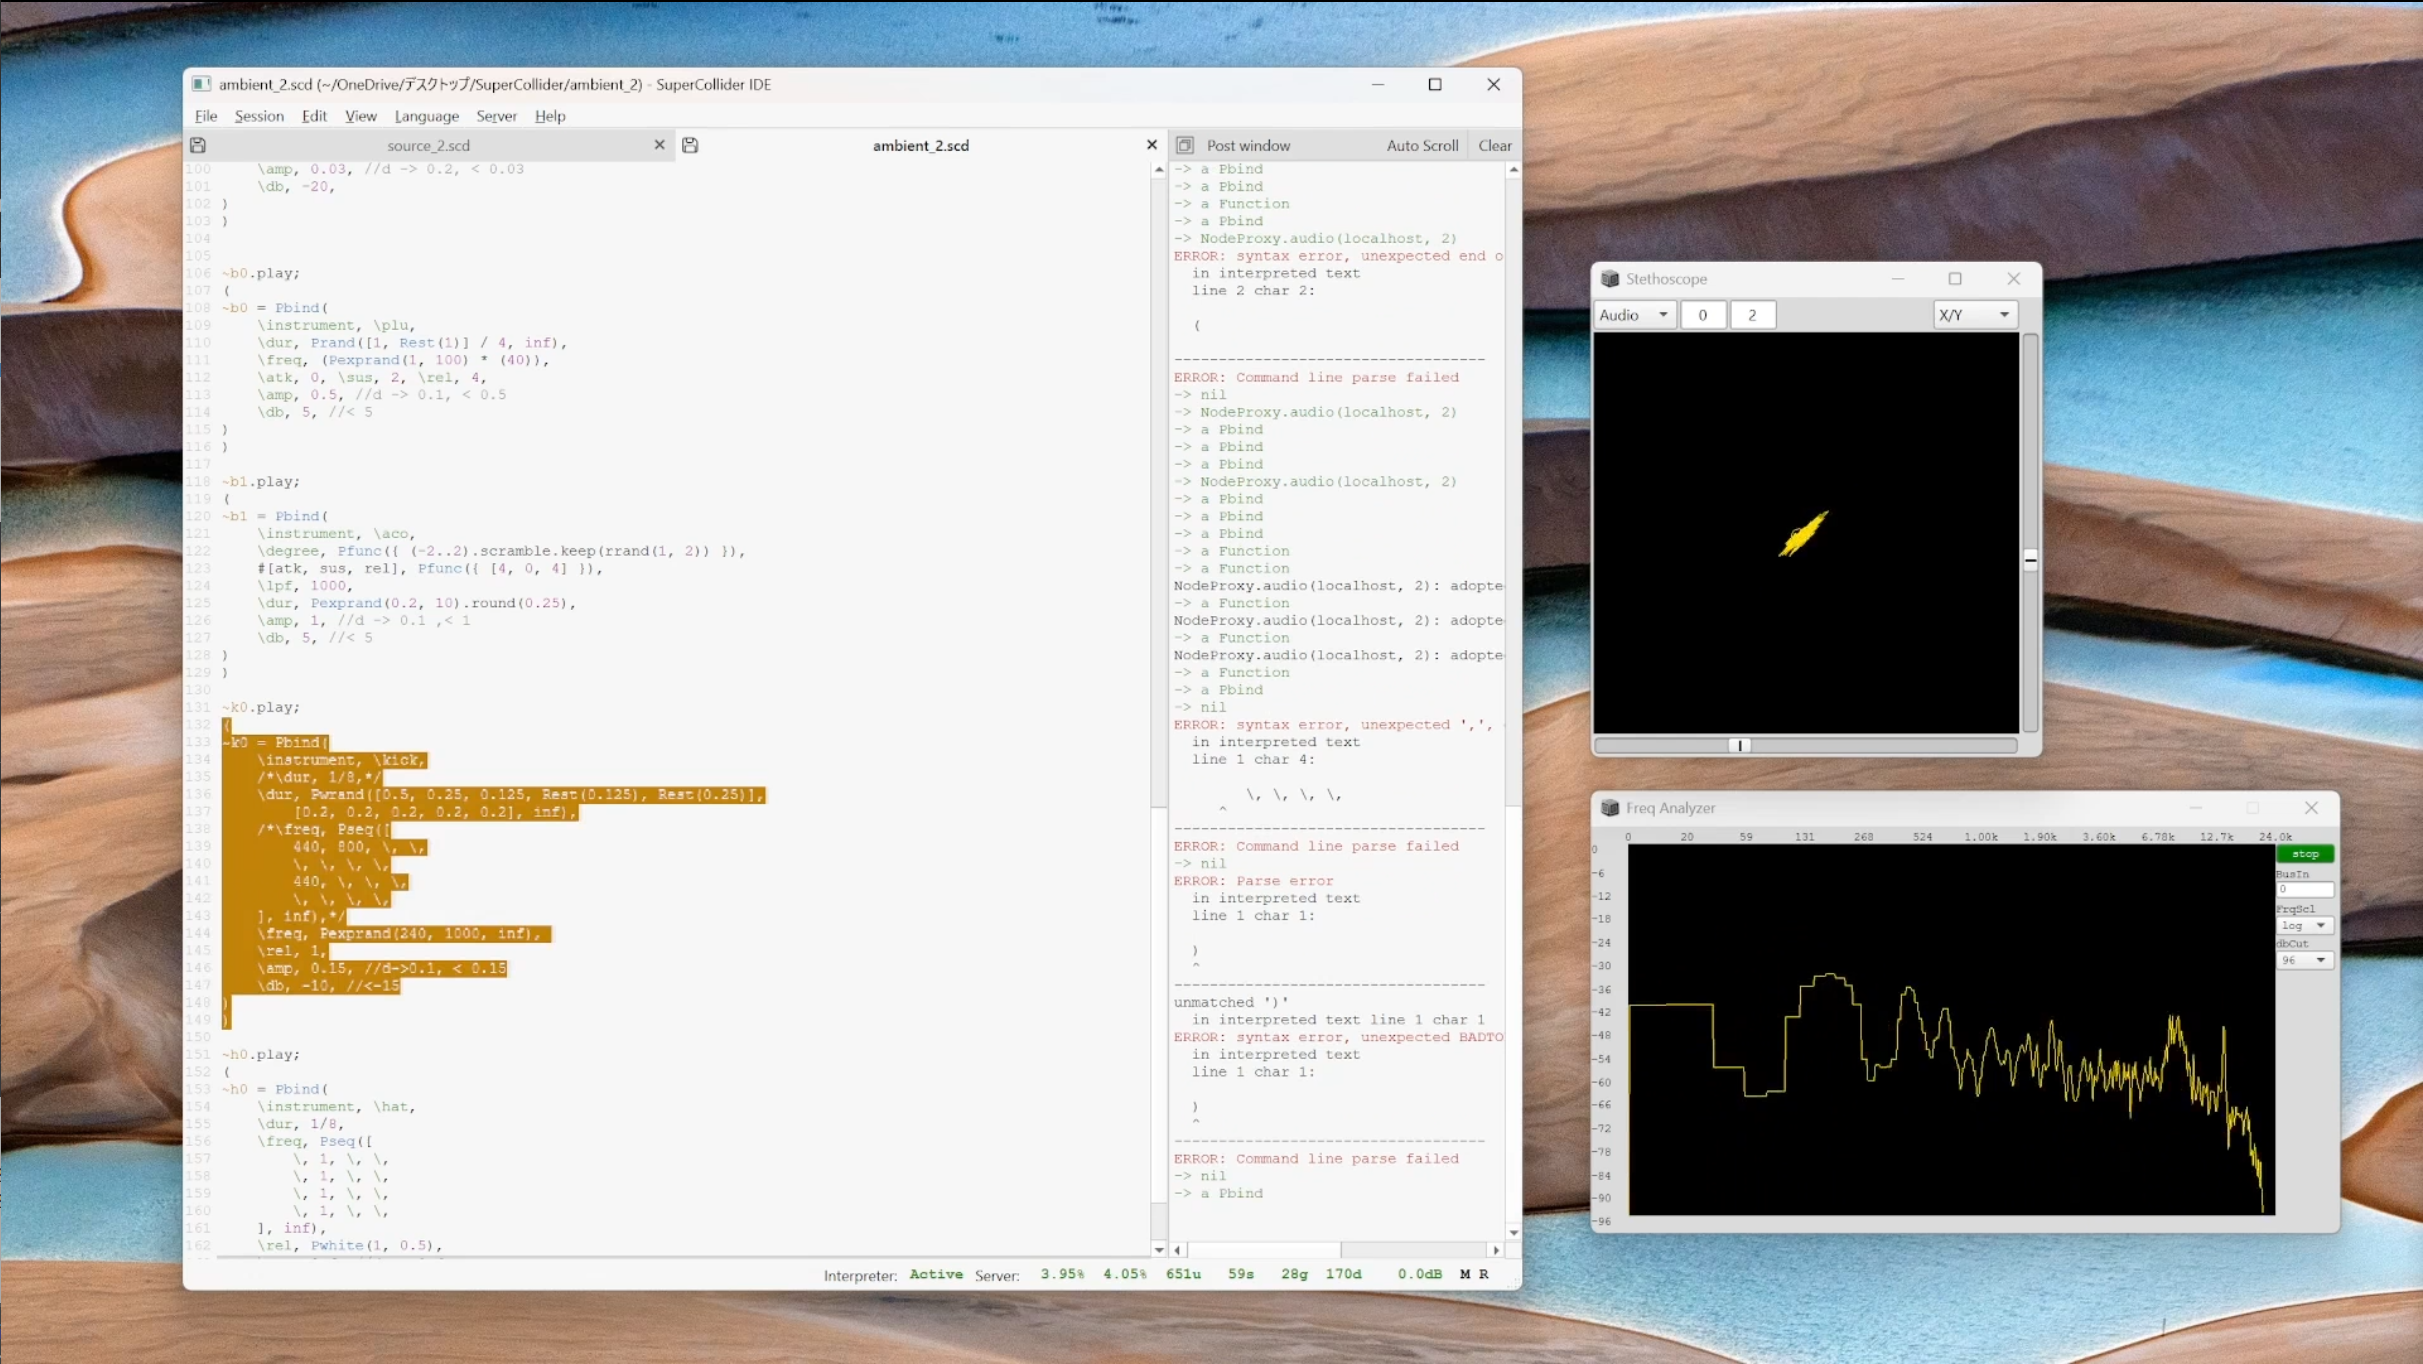2423x1364 pixels.
Task: Click the save icon beside ambient_2.scd tab
Action: [690, 145]
